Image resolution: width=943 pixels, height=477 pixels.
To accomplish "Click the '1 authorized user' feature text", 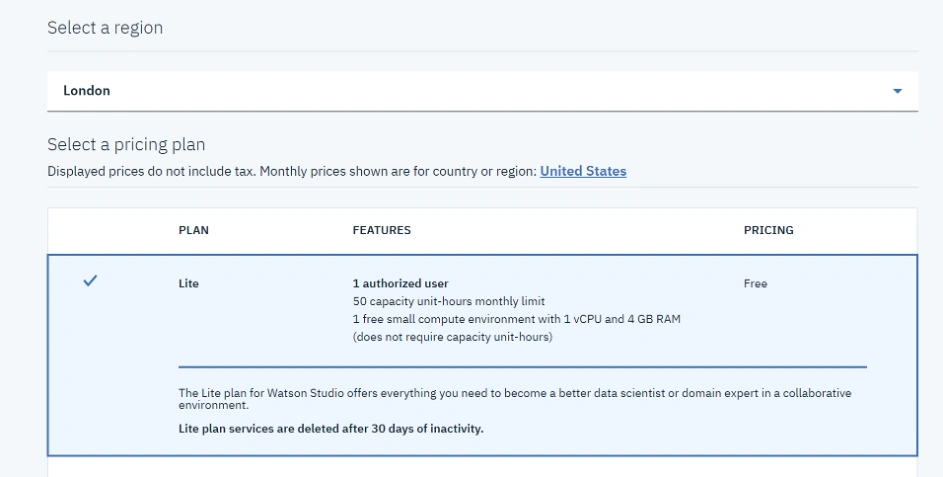I will [x=401, y=283].
